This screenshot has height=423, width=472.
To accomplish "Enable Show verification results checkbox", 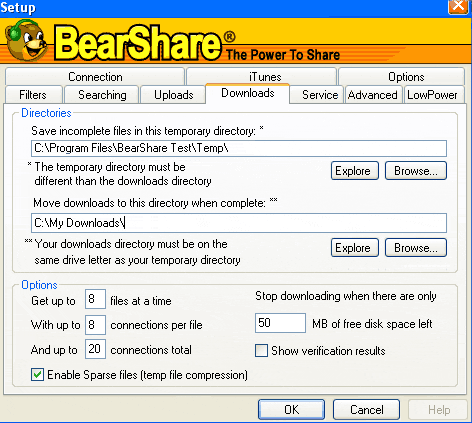I will click(261, 351).
